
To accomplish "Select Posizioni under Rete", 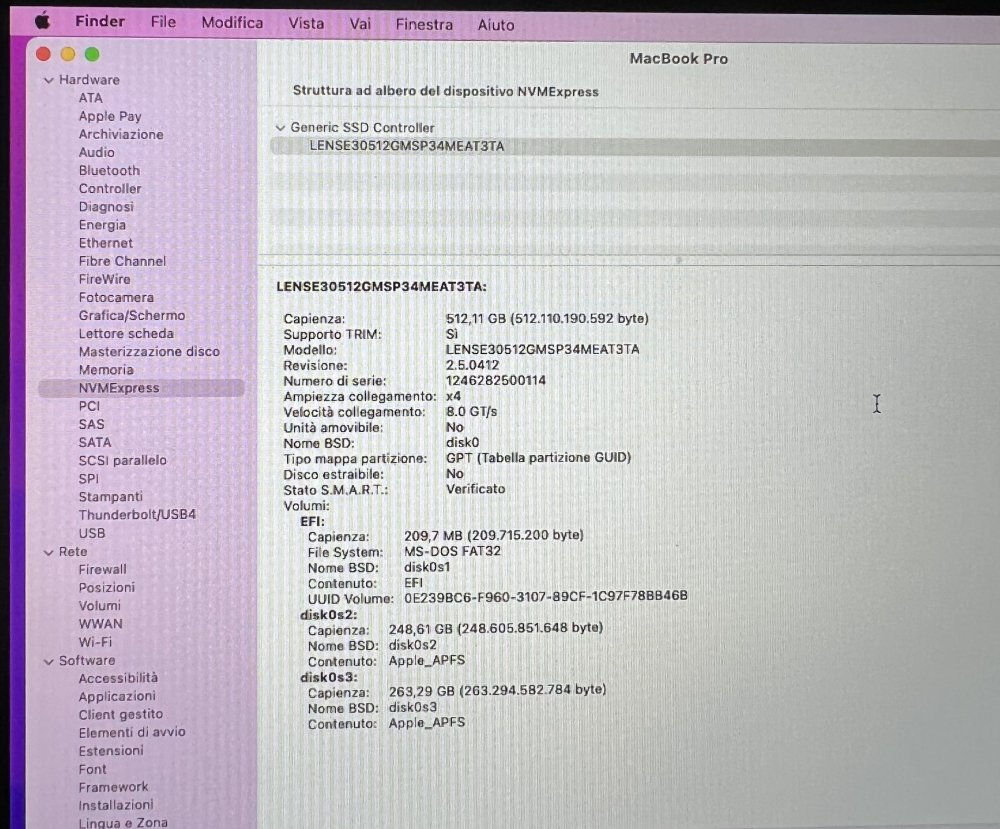I will (x=107, y=587).
